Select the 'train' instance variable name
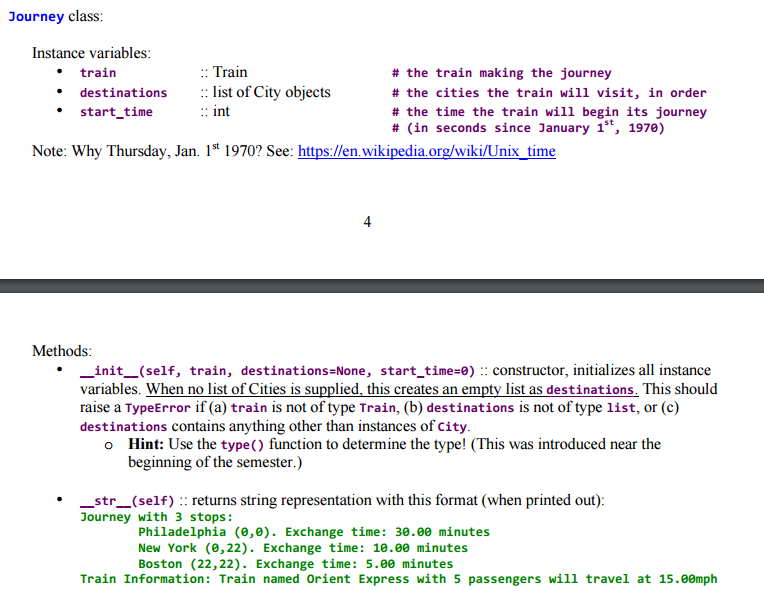Viewport: 764px width, 591px height. point(98,73)
